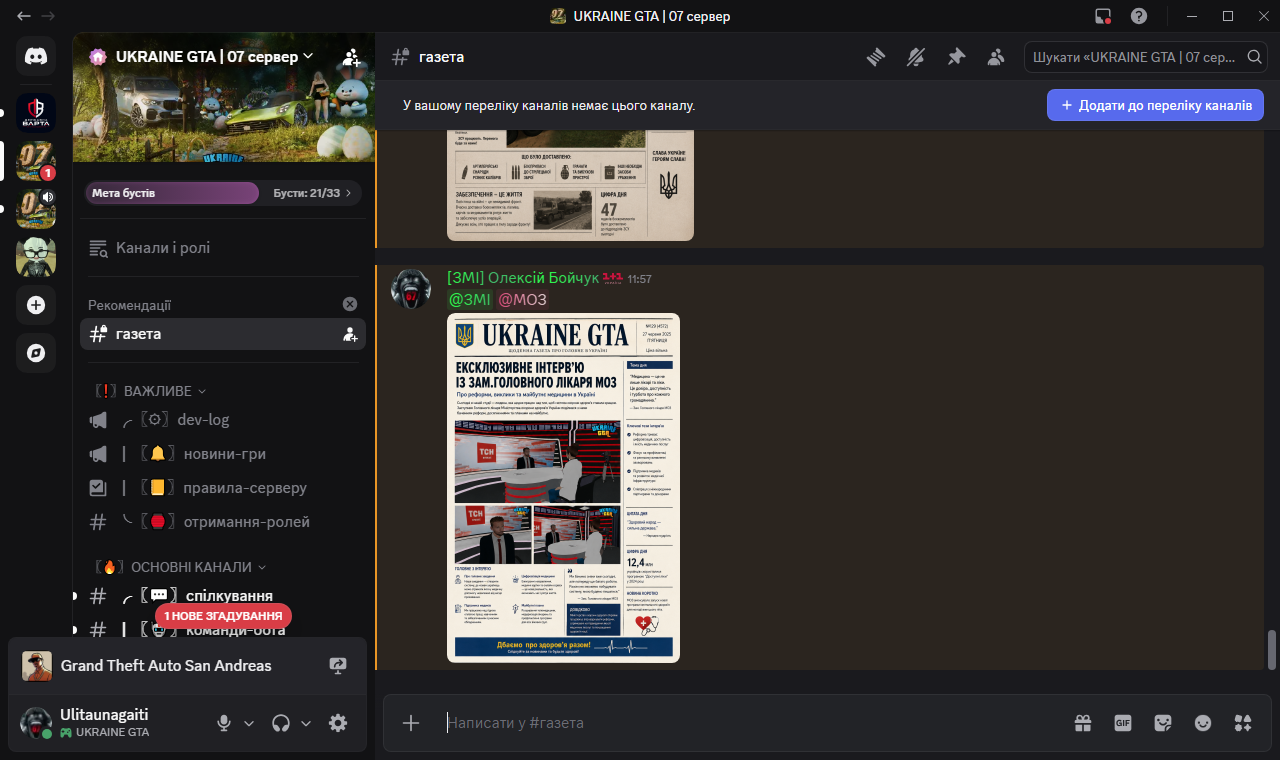Open the Канали і ролі browse item
Image resolution: width=1280 pixels, height=760 pixels.
[223, 248]
